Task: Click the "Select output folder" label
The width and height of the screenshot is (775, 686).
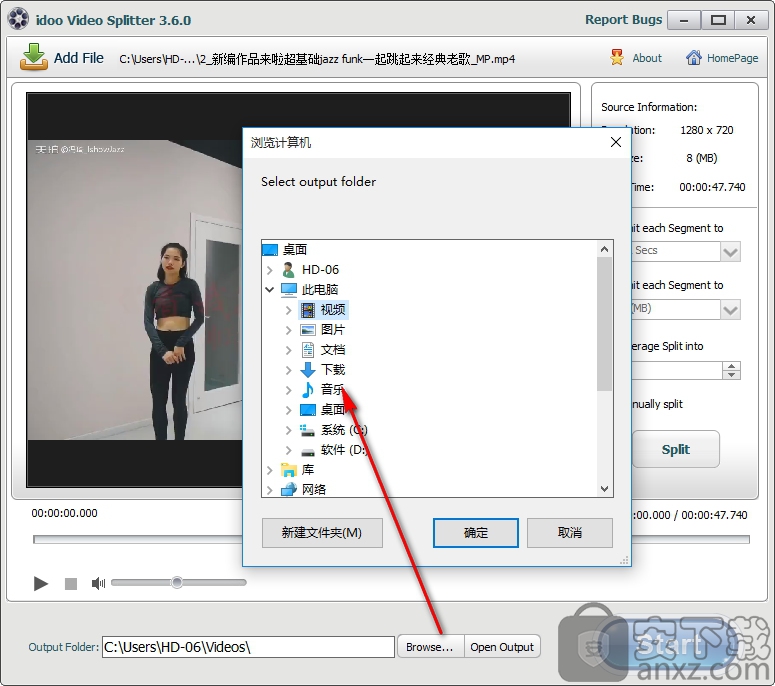Action: tap(318, 182)
